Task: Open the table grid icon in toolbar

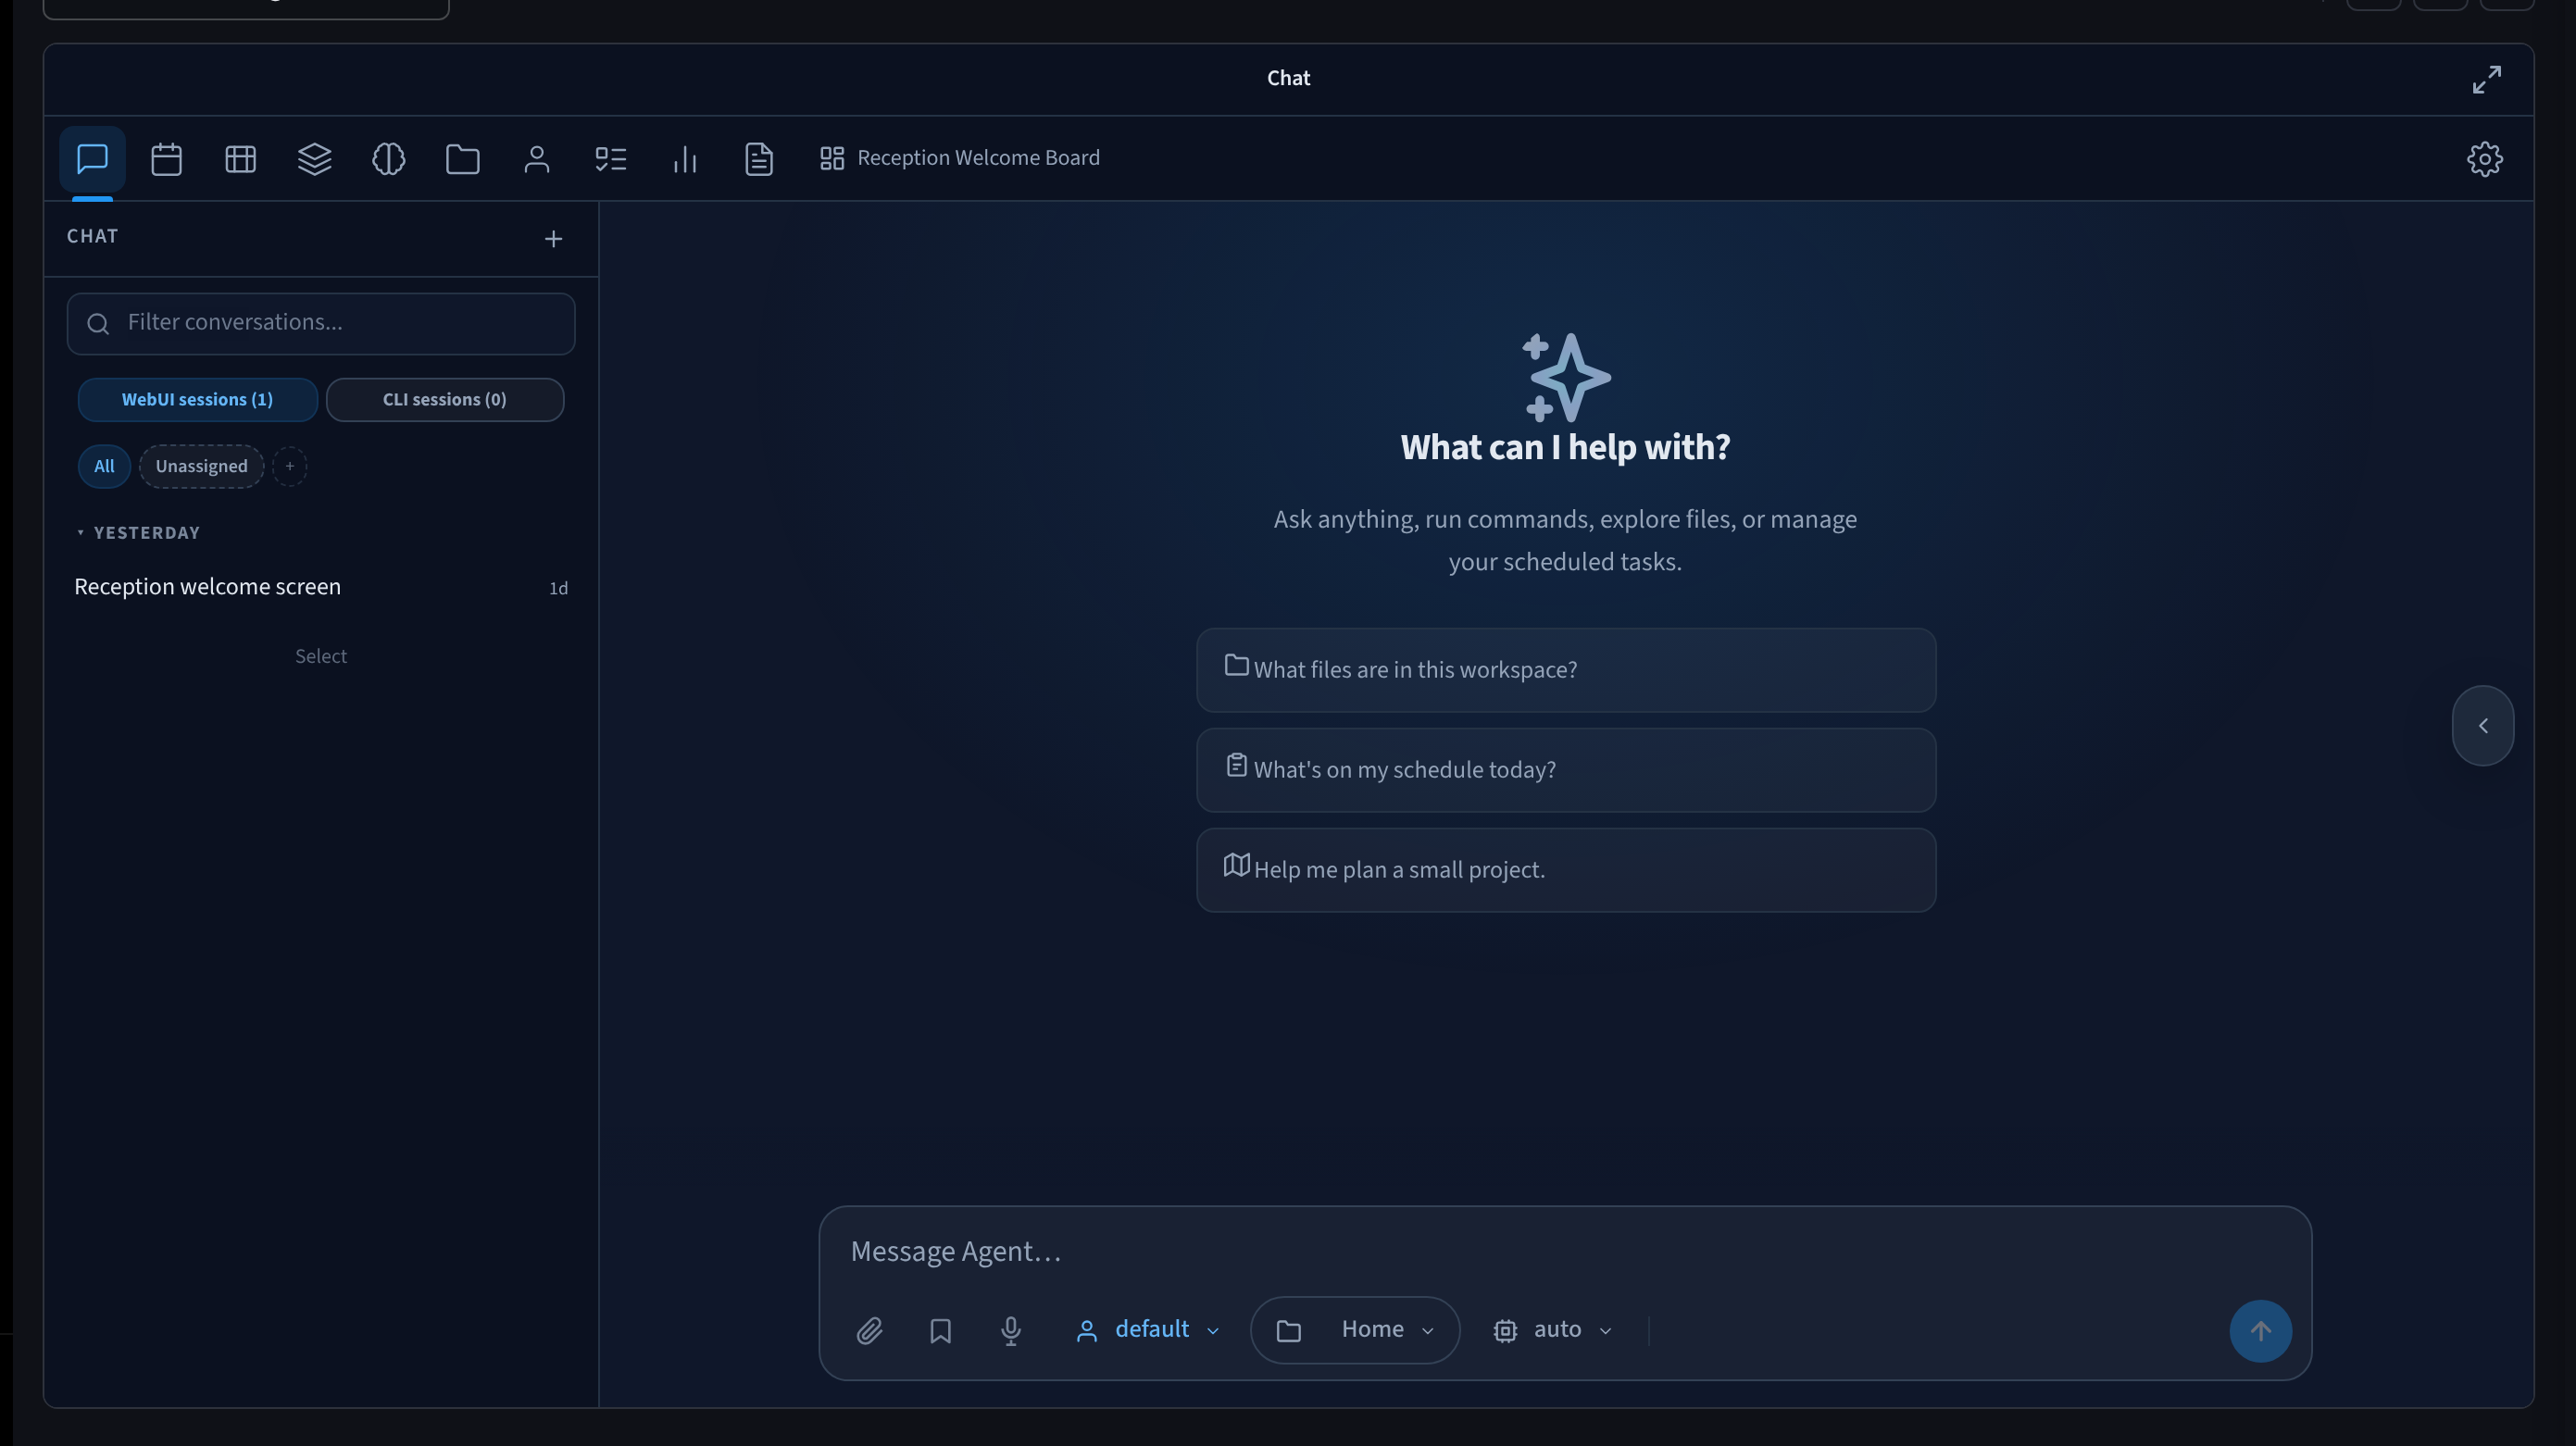Action: point(240,158)
